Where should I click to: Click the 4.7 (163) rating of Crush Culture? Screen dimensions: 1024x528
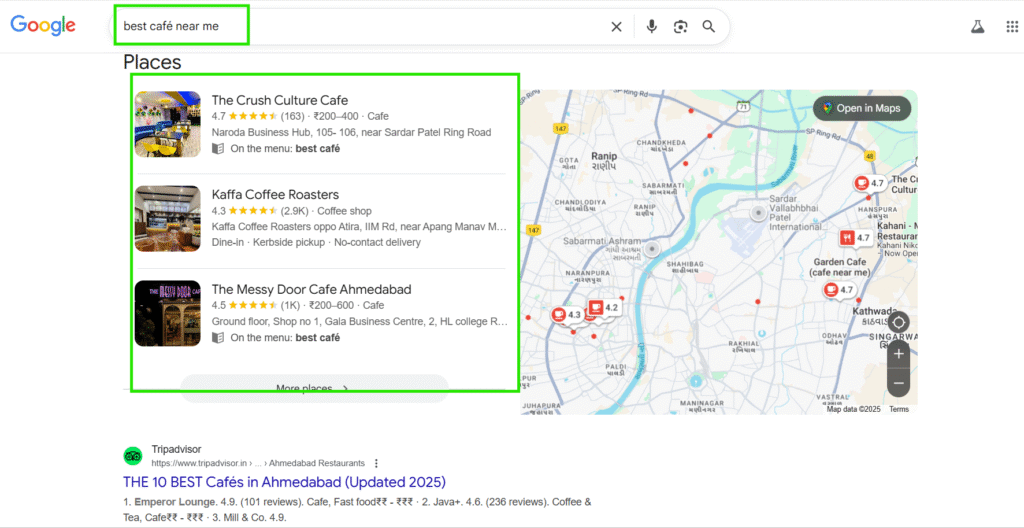tap(258, 116)
